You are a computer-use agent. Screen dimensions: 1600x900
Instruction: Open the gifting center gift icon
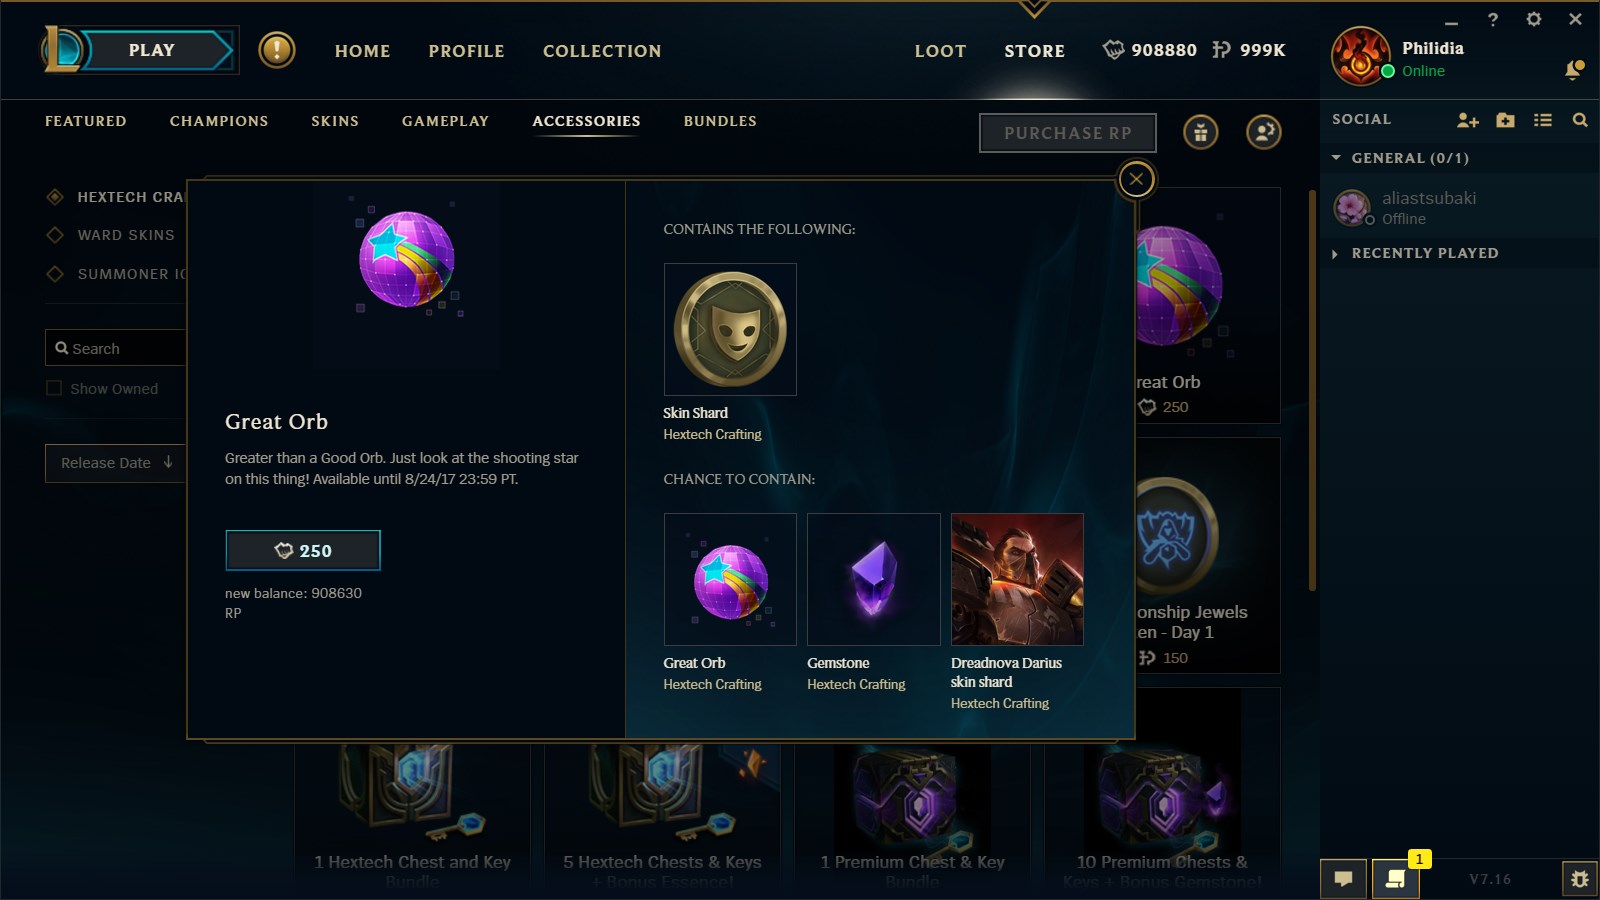click(1201, 132)
